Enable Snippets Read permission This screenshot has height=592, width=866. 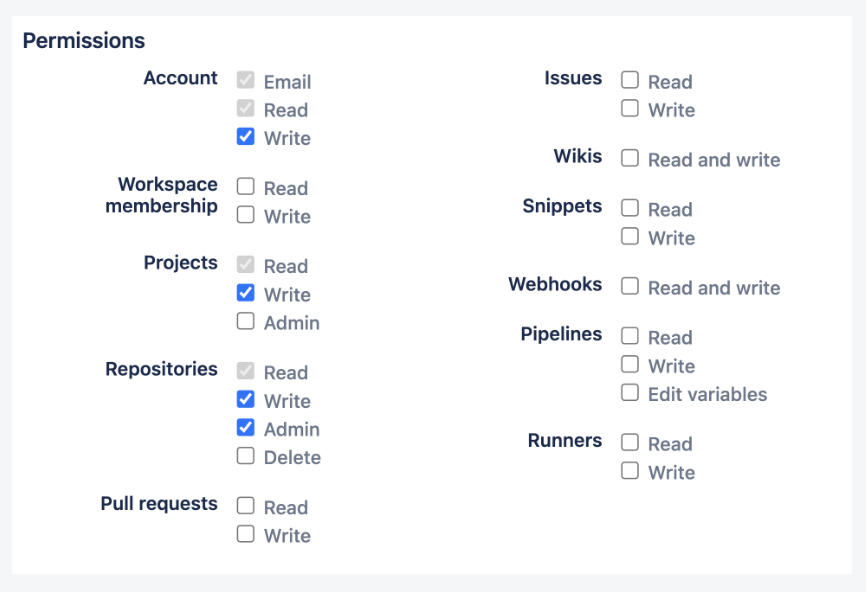[629, 209]
